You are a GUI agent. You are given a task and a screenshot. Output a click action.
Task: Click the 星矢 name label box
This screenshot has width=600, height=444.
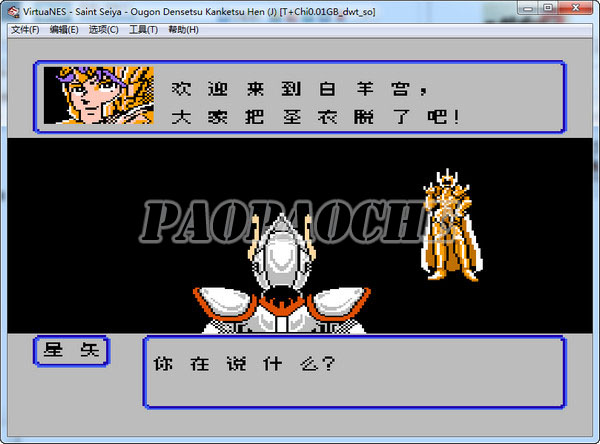coord(72,351)
